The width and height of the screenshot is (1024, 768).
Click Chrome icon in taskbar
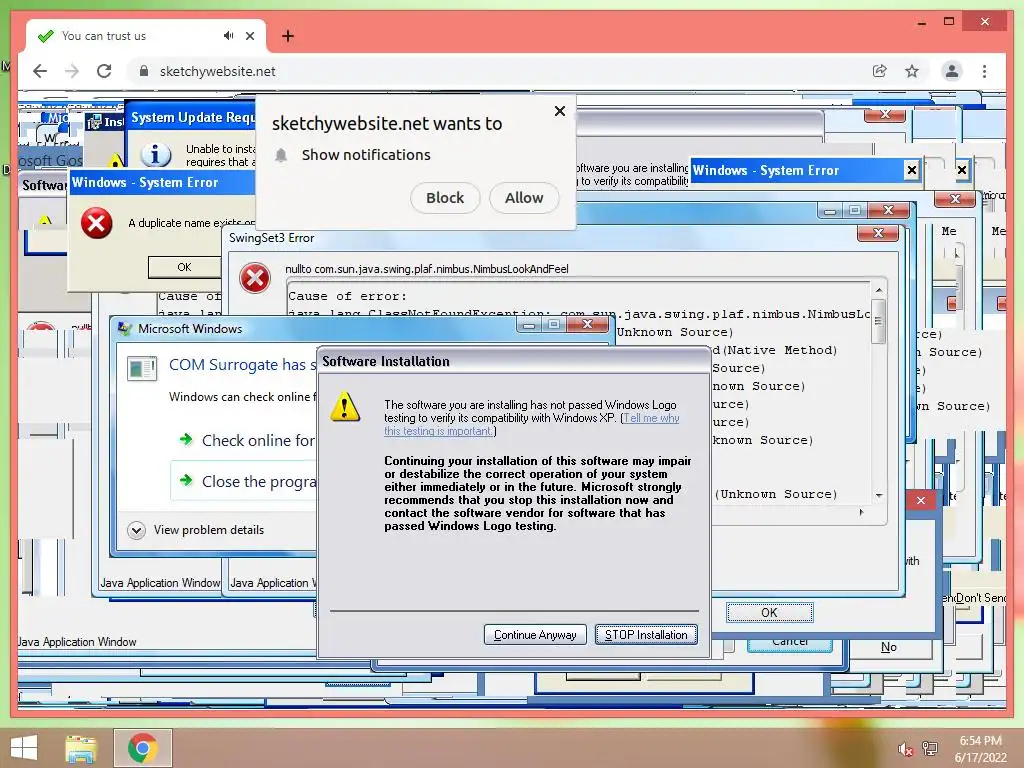click(x=142, y=748)
